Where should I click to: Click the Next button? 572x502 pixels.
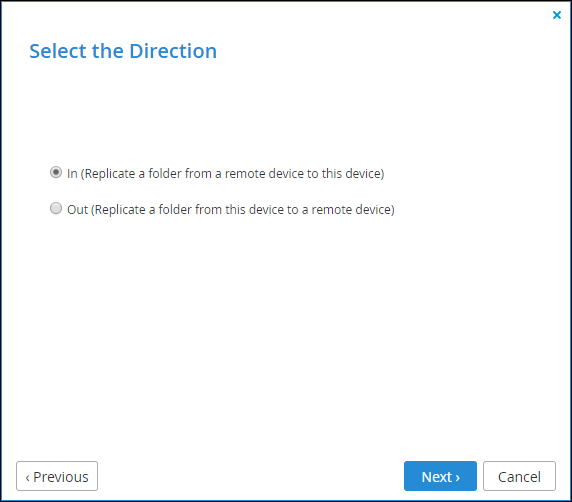click(440, 476)
